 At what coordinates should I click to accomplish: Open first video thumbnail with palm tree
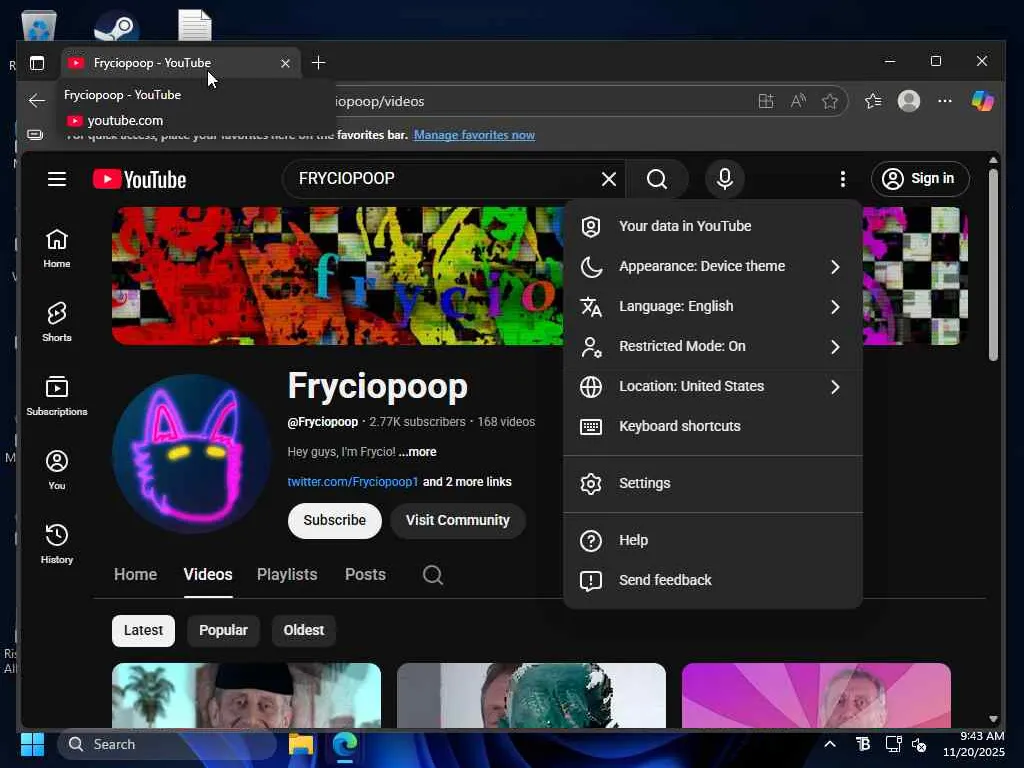246,695
